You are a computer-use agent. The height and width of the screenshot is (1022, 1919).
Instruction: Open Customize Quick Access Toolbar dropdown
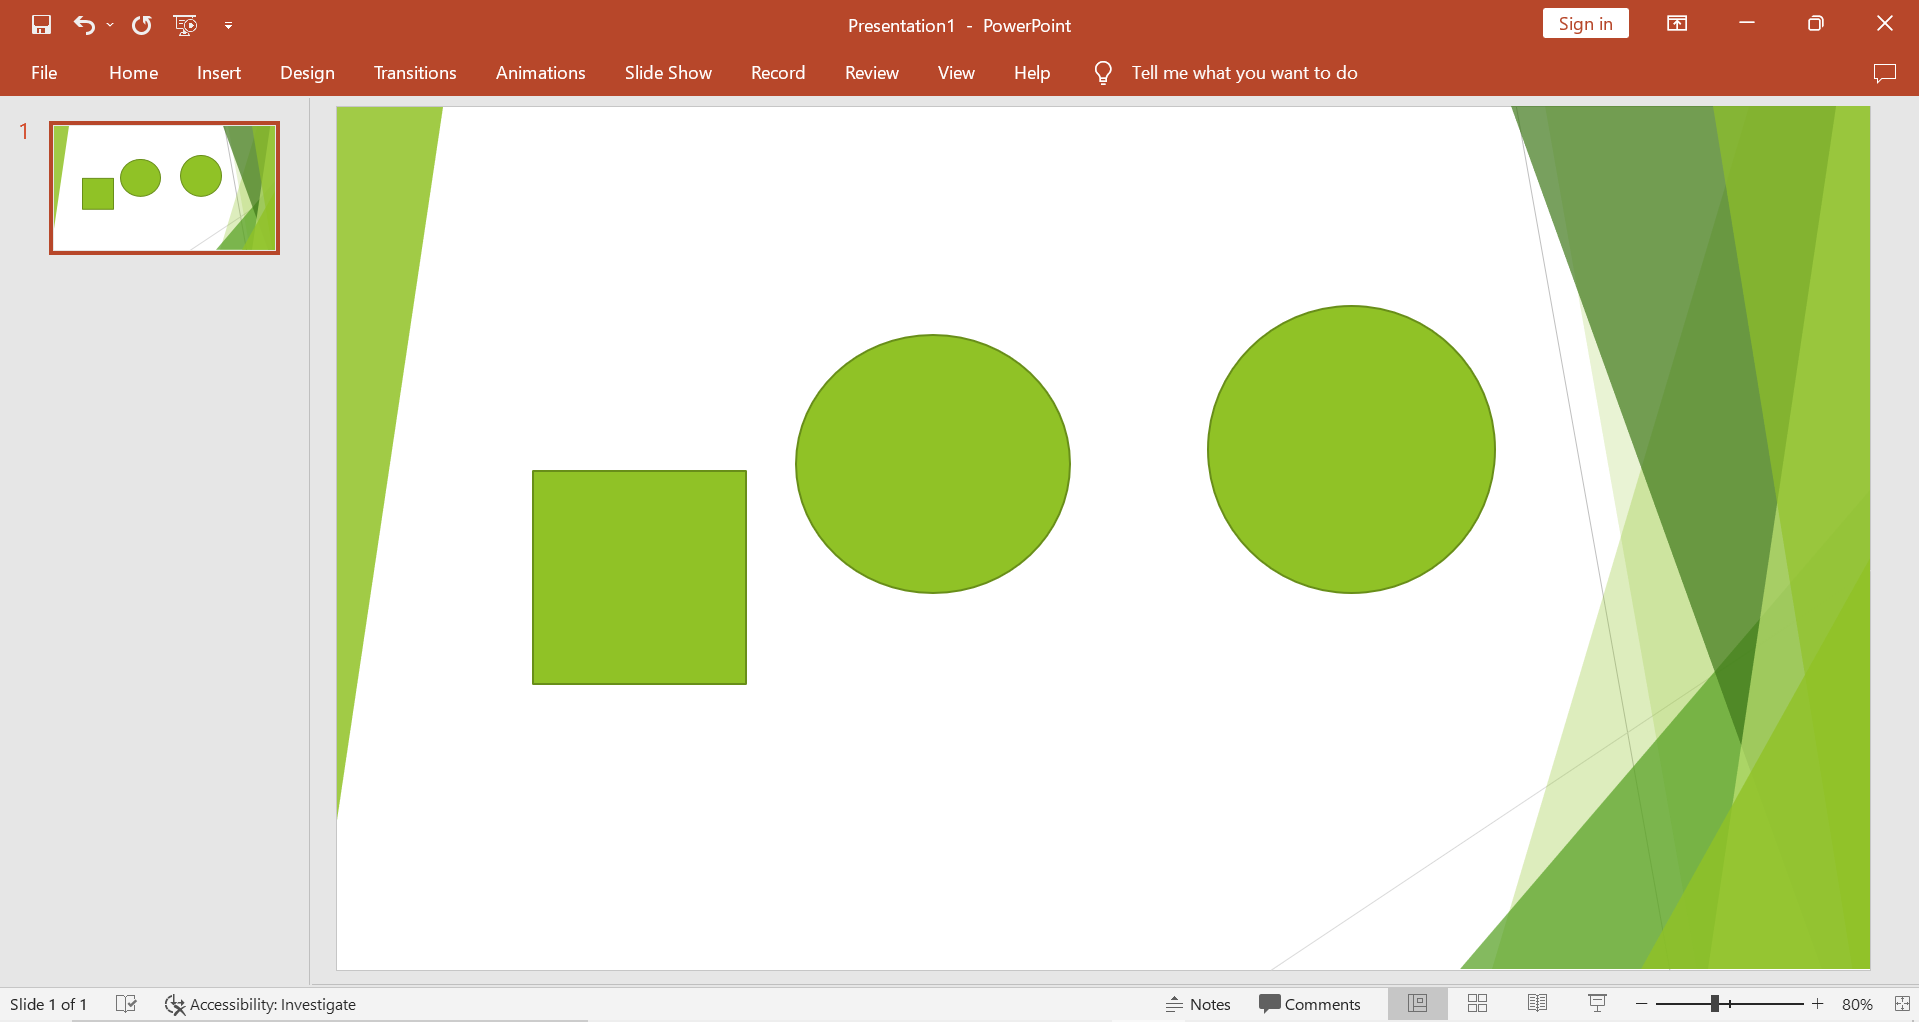(x=228, y=26)
